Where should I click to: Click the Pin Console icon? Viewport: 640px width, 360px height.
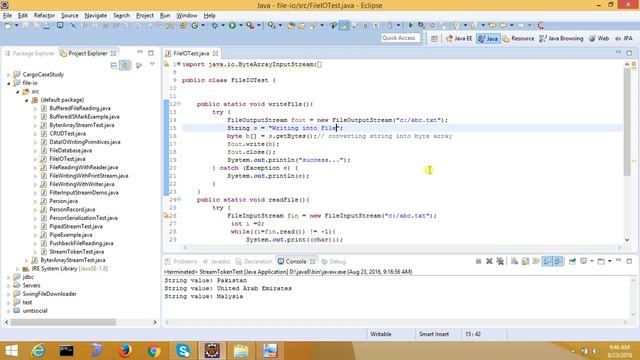[572, 261]
